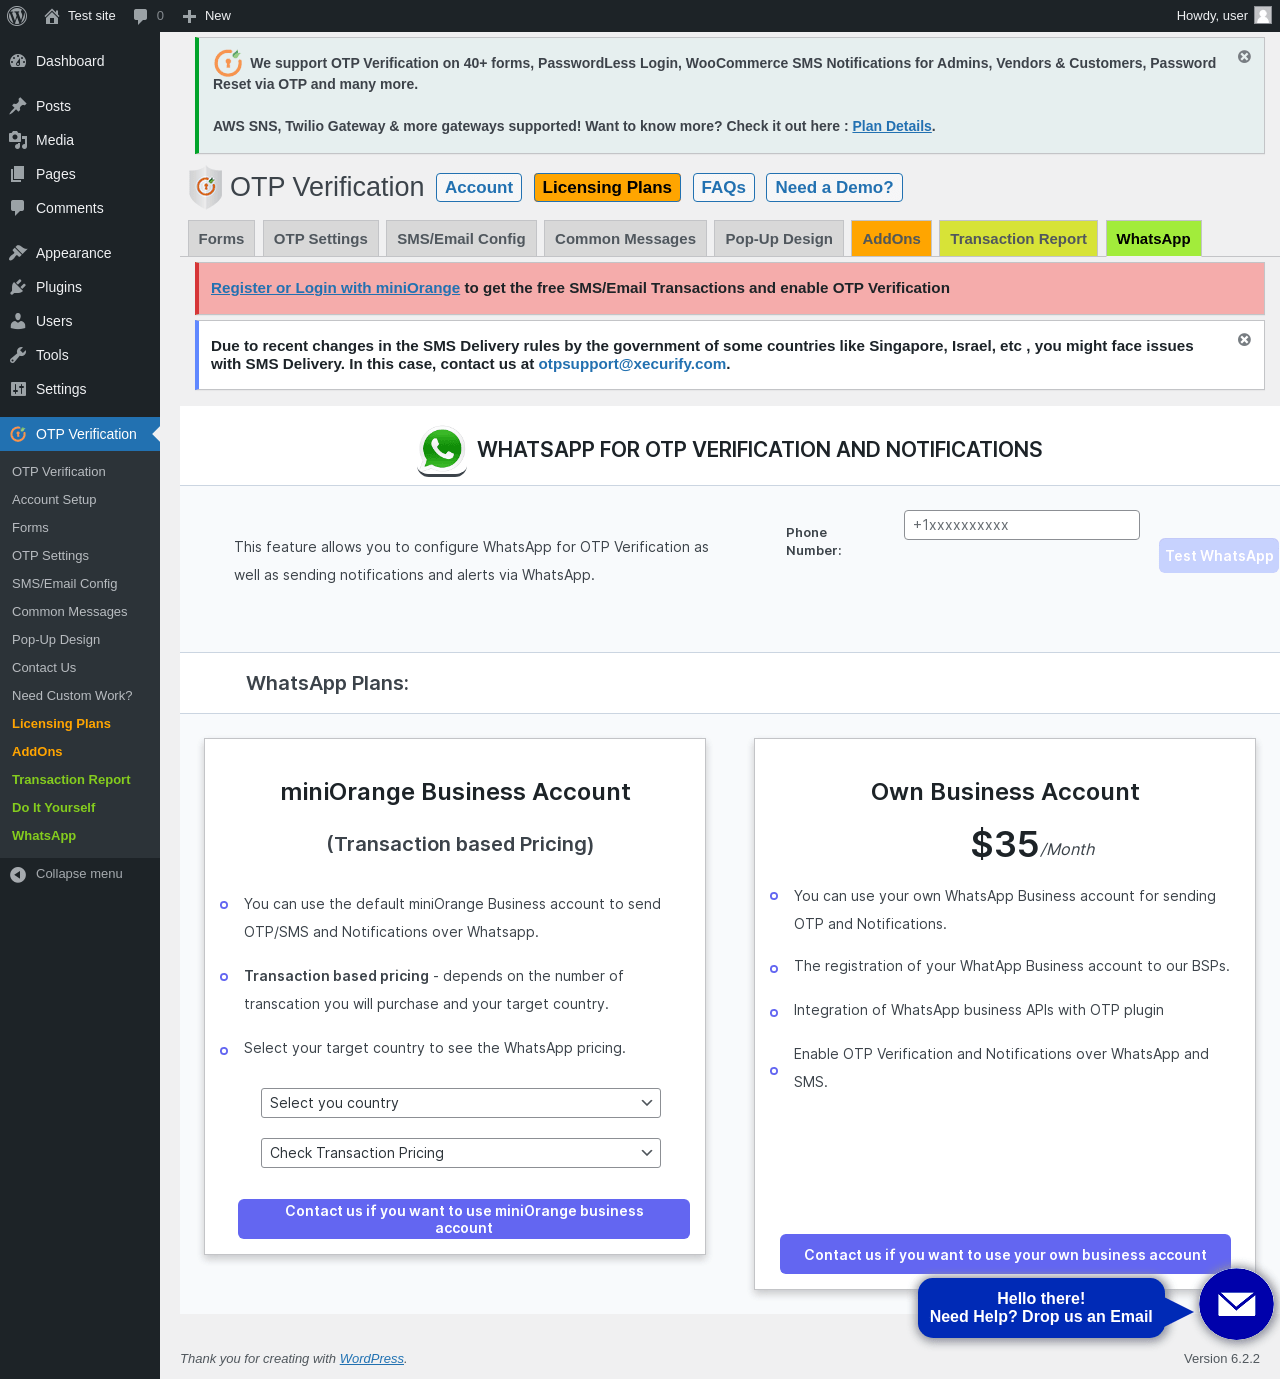Open the Select you country dropdown
This screenshot has height=1379, width=1280.
(461, 1103)
